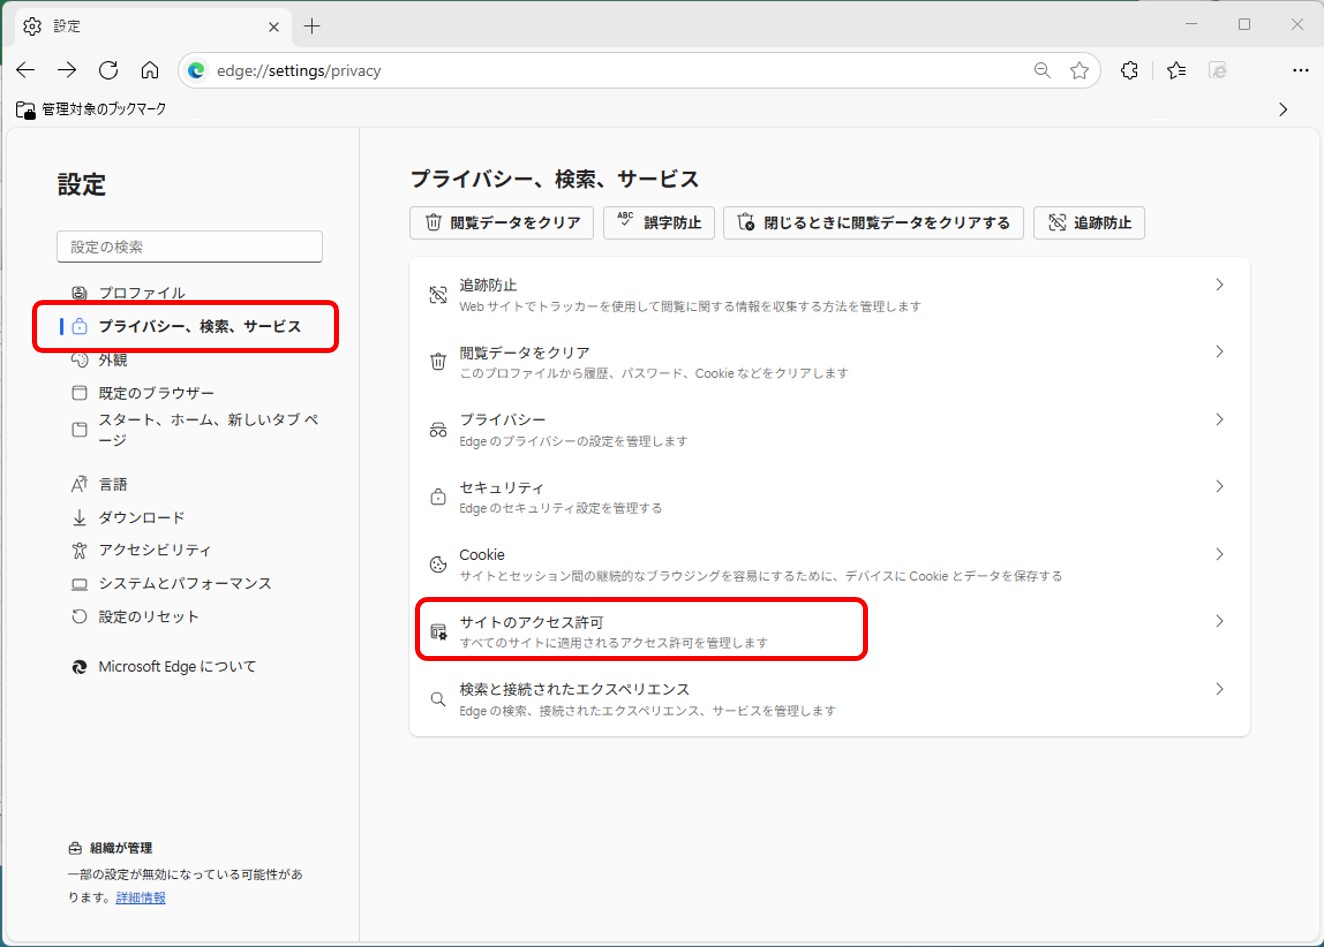Open the Edge settings and more menu
This screenshot has width=1324, height=947.
pyautogui.click(x=1300, y=70)
